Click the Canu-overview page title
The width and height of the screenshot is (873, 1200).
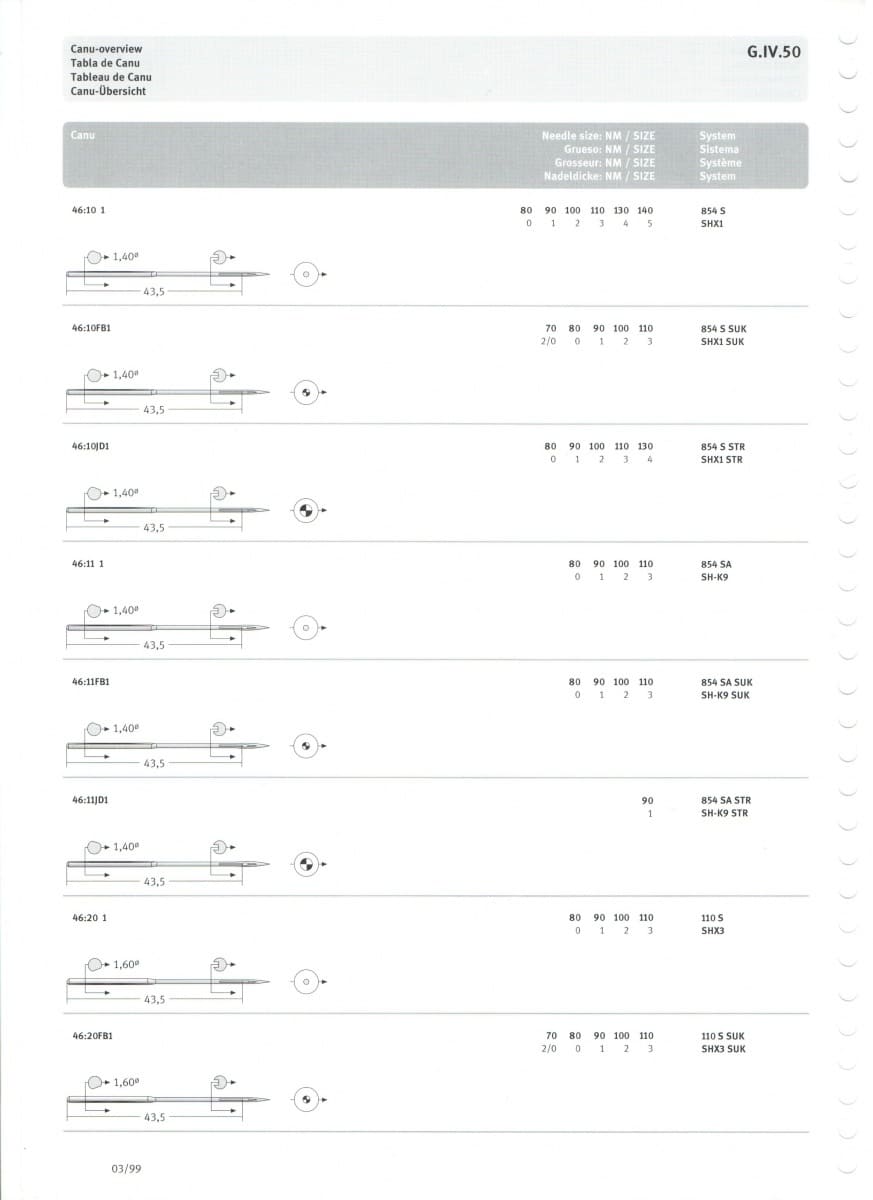106,48
